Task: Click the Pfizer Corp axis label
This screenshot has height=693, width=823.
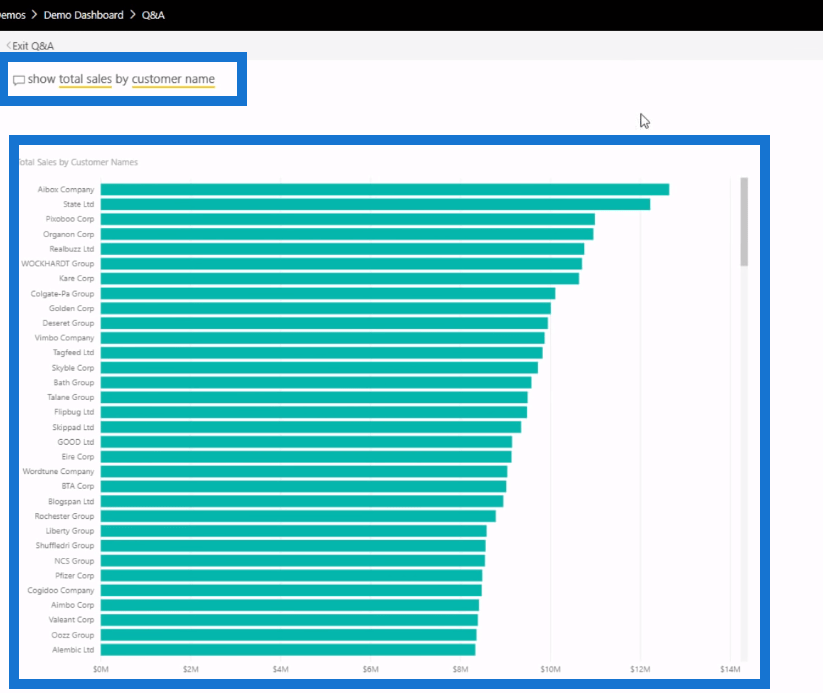Action: 75,576
